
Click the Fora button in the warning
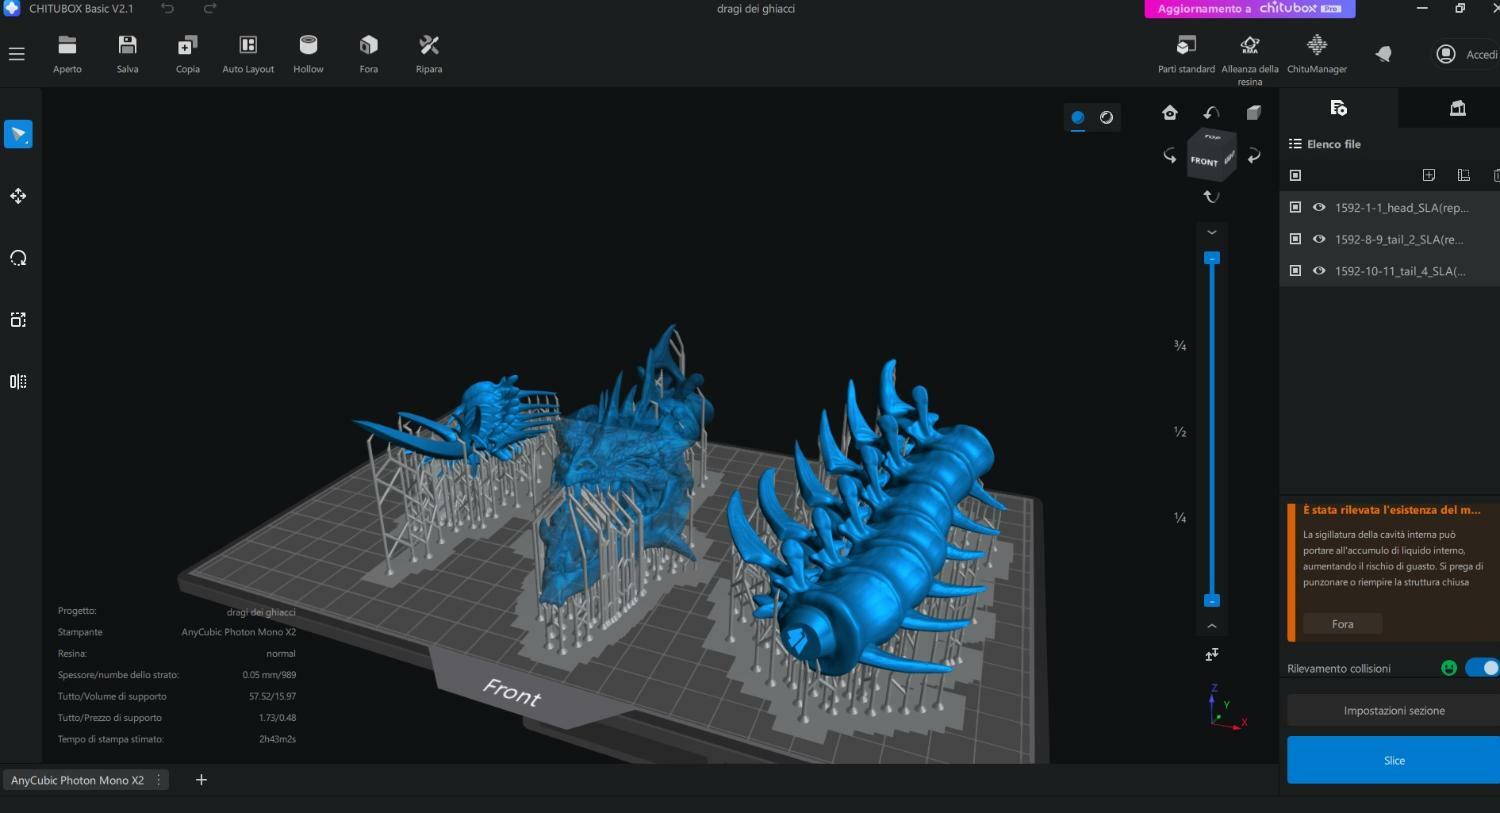[1343, 624]
